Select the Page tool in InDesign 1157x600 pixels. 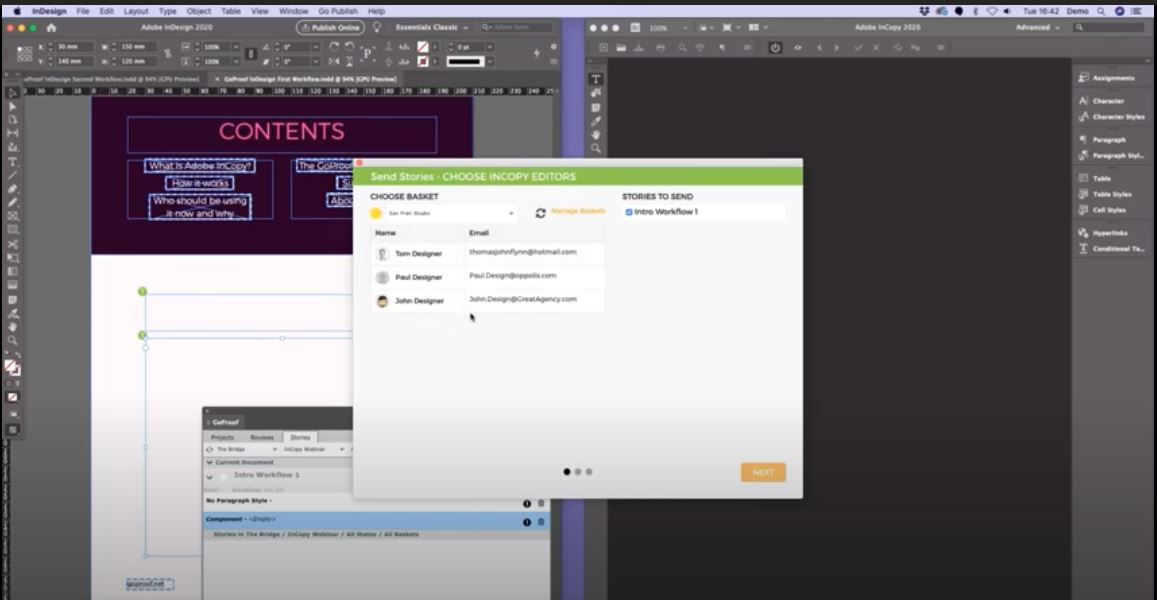[x=13, y=120]
